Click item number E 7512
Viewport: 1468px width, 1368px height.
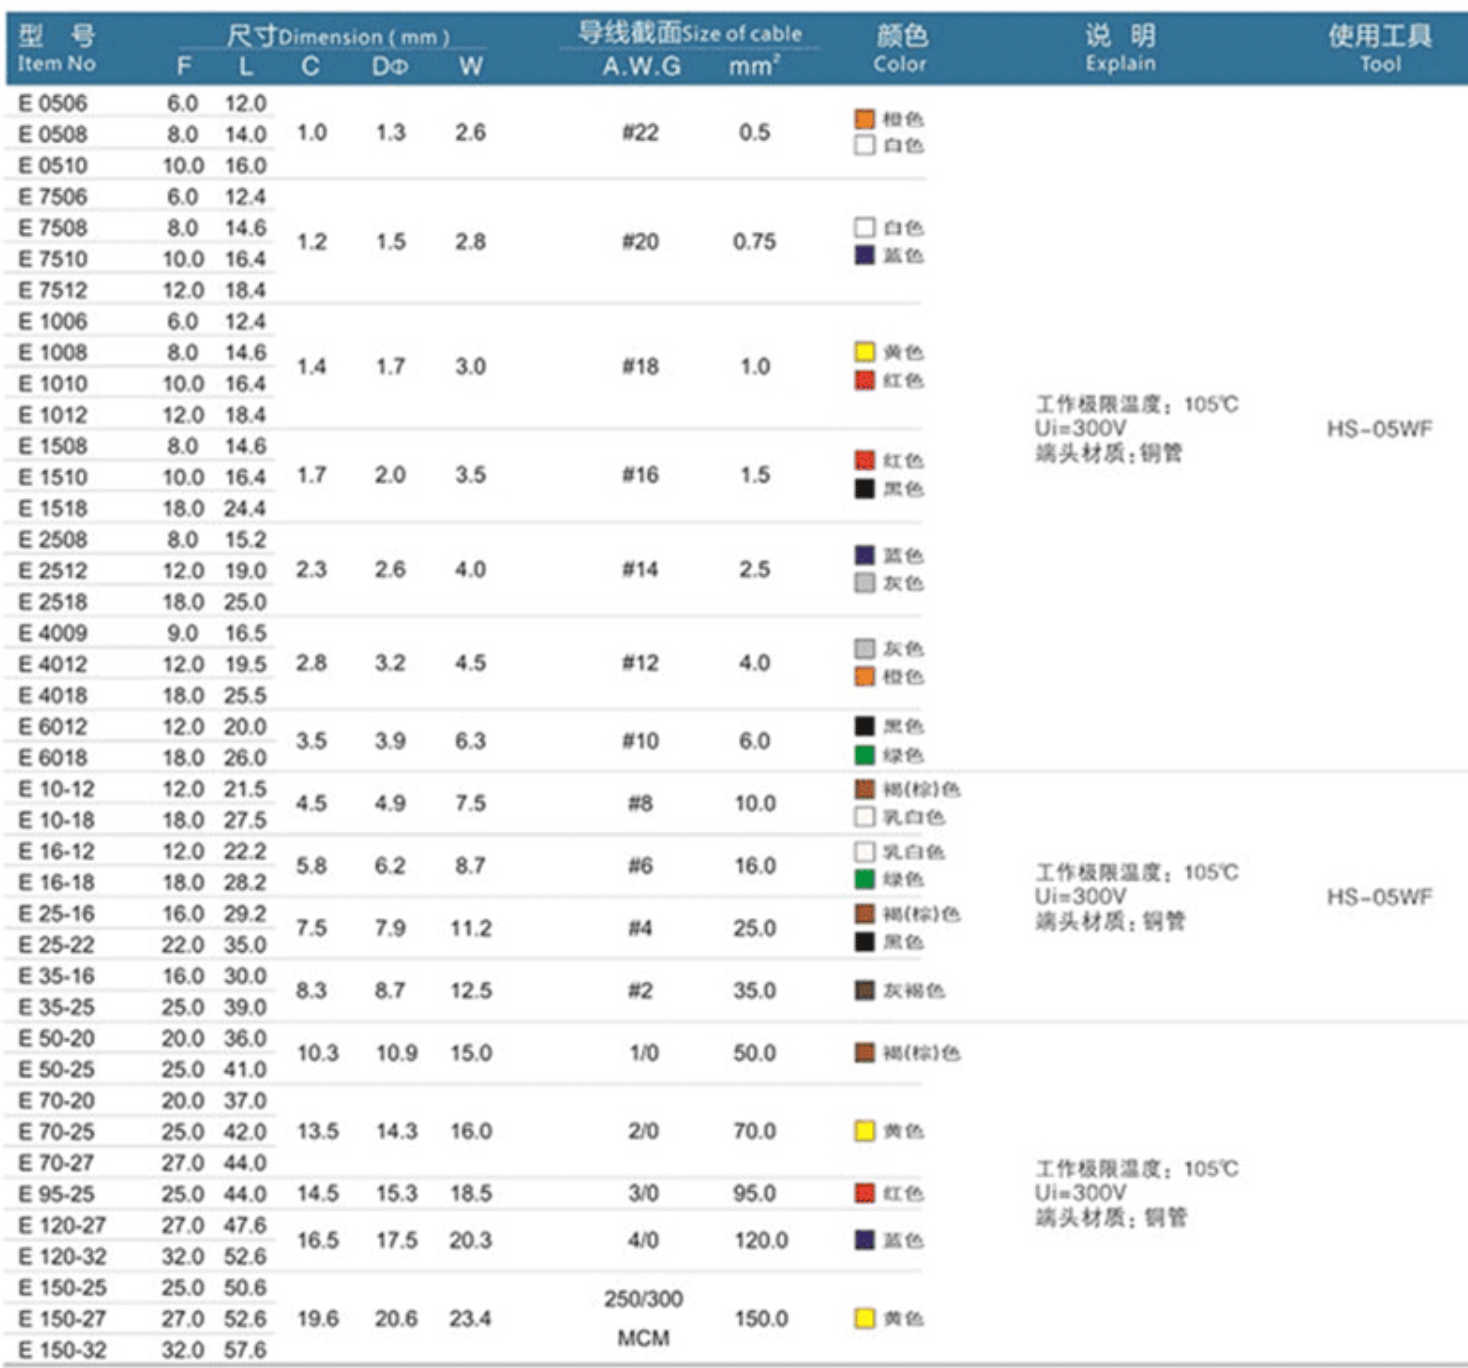coord(53,290)
